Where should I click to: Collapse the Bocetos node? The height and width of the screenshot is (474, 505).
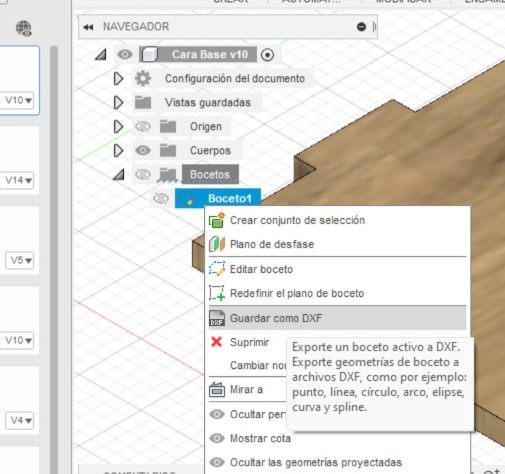pos(119,174)
